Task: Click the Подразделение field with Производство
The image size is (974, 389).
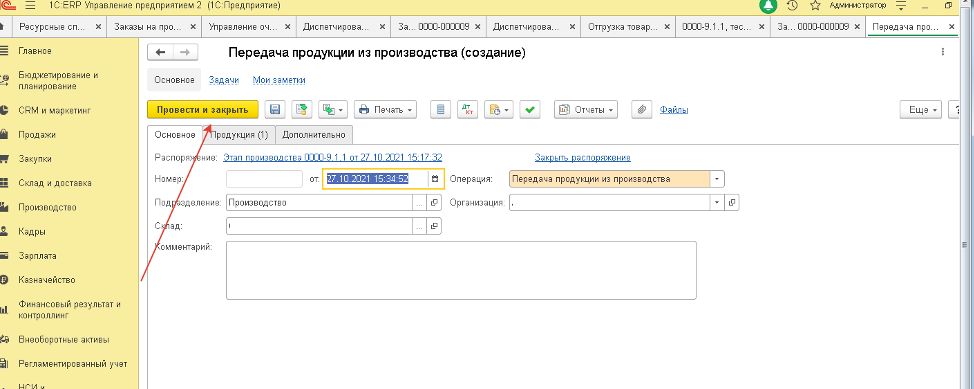Action: (320, 203)
